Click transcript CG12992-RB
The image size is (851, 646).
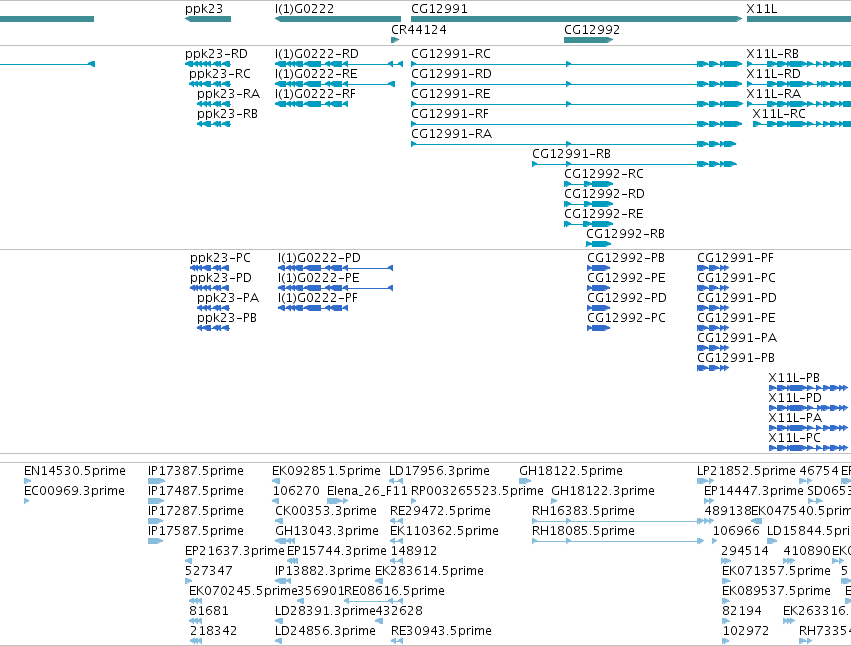pyautogui.click(x=625, y=235)
